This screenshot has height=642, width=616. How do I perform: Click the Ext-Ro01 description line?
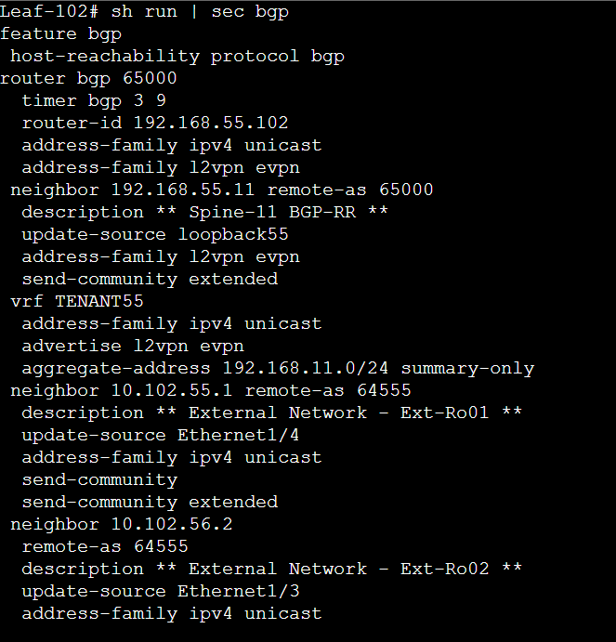[272, 413]
